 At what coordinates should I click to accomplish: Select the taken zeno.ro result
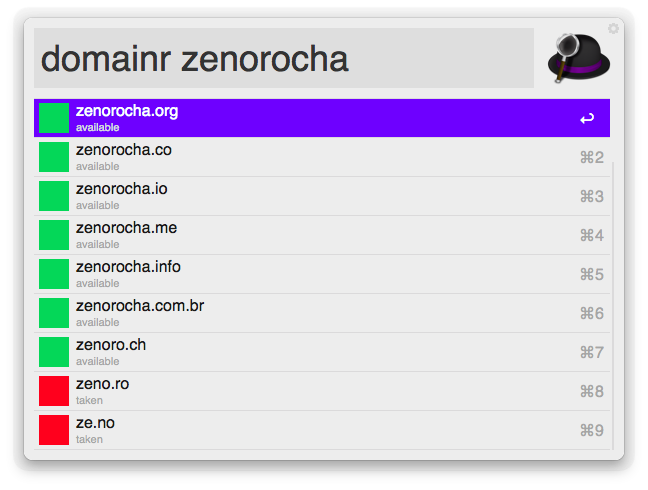[x=322, y=391]
